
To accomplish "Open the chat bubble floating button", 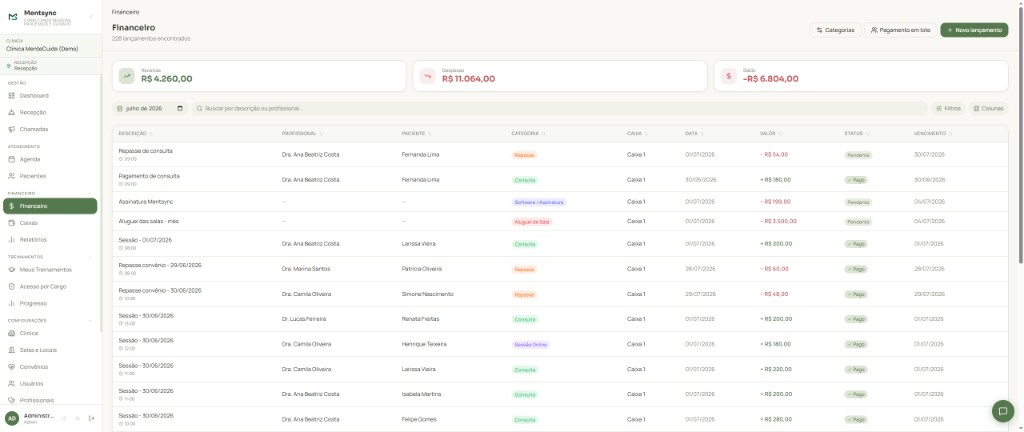I will click(x=1002, y=411).
